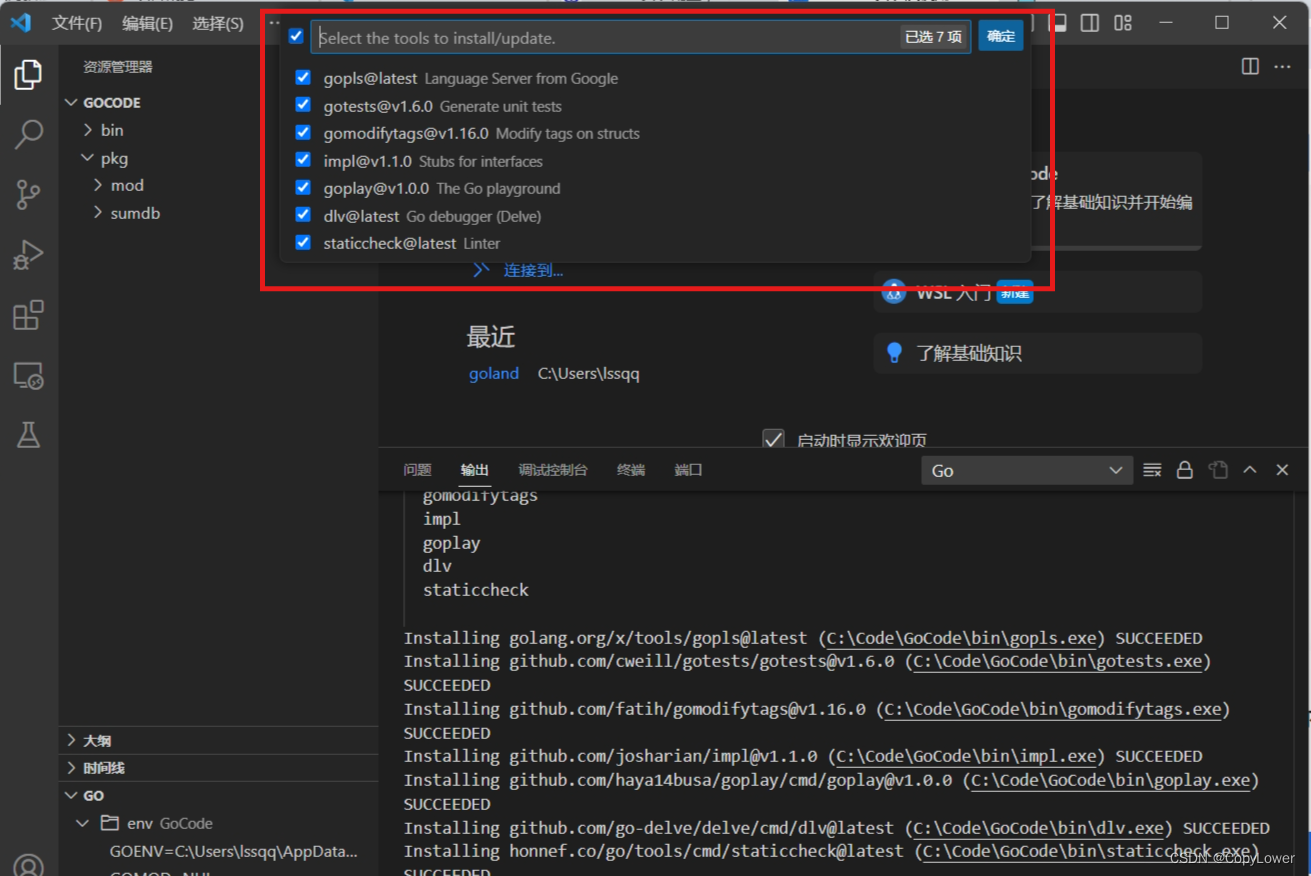
Task: Open the Search view in activity bar
Action: point(28,134)
